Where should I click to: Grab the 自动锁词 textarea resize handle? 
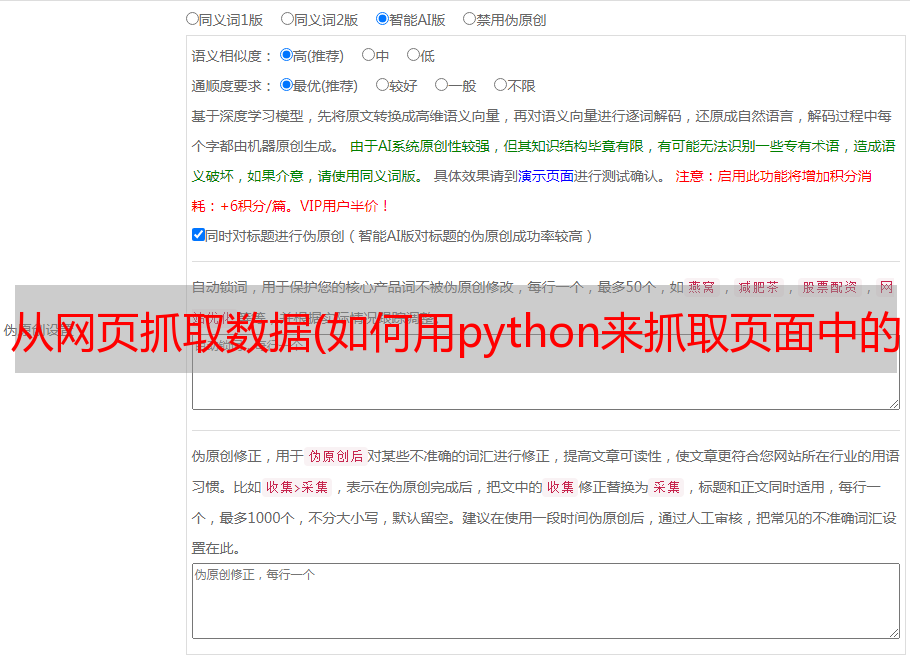pos(894,404)
